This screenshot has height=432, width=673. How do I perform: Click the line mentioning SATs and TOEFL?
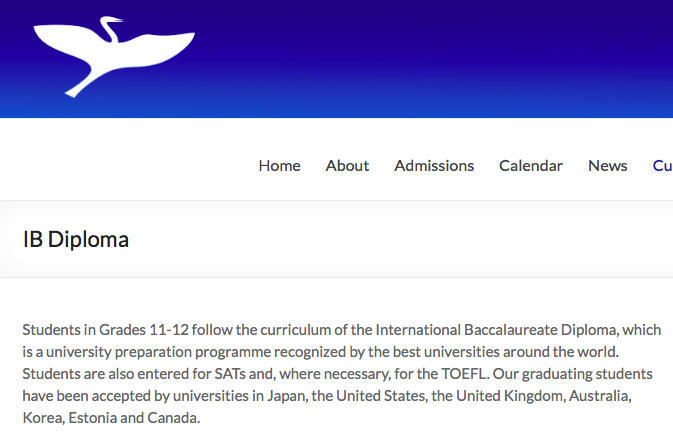(x=337, y=374)
